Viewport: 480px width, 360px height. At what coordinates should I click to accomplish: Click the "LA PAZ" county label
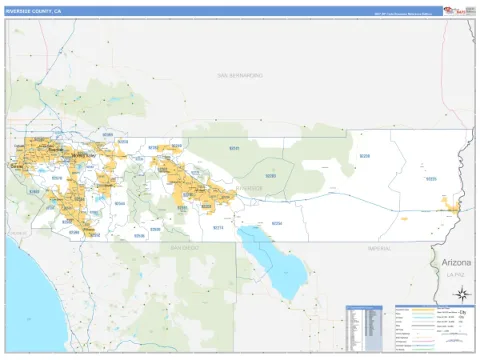click(x=456, y=275)
